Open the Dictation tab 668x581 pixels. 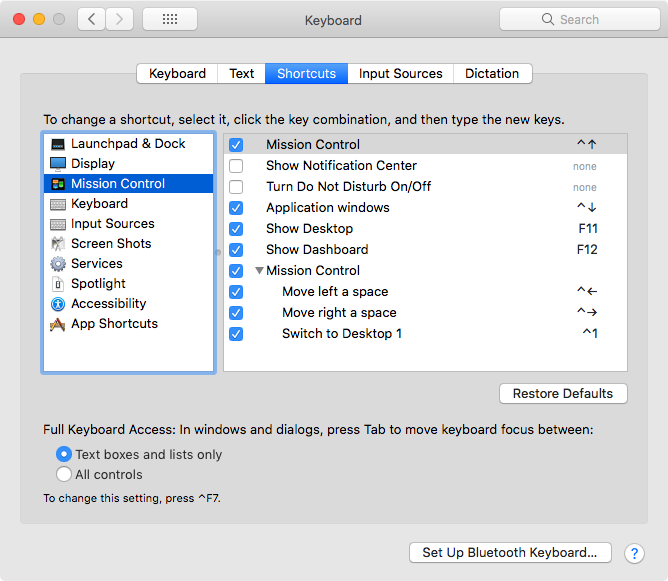click(492, 73)
